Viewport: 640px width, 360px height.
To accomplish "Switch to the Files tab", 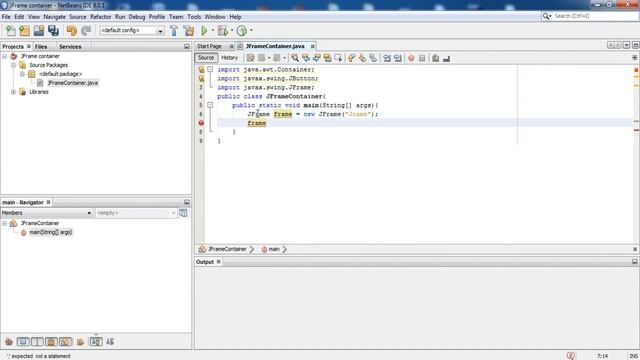I will [x=41, y=47].
